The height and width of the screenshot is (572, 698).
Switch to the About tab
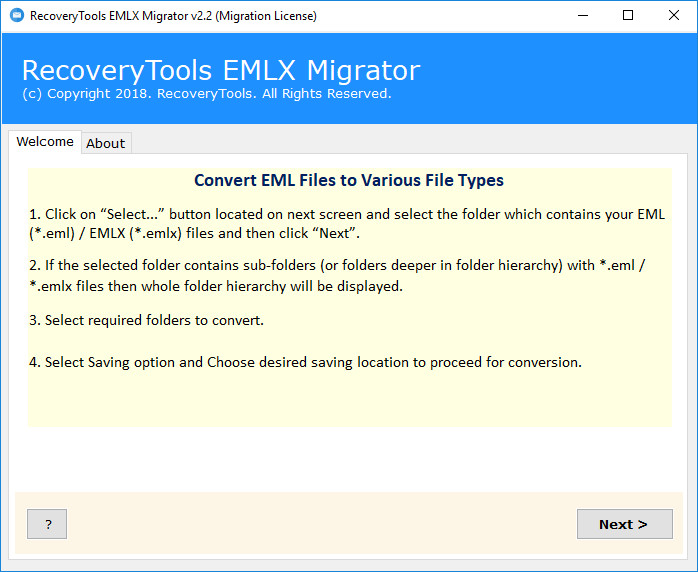pyautogui.click(x=106, y=143)
